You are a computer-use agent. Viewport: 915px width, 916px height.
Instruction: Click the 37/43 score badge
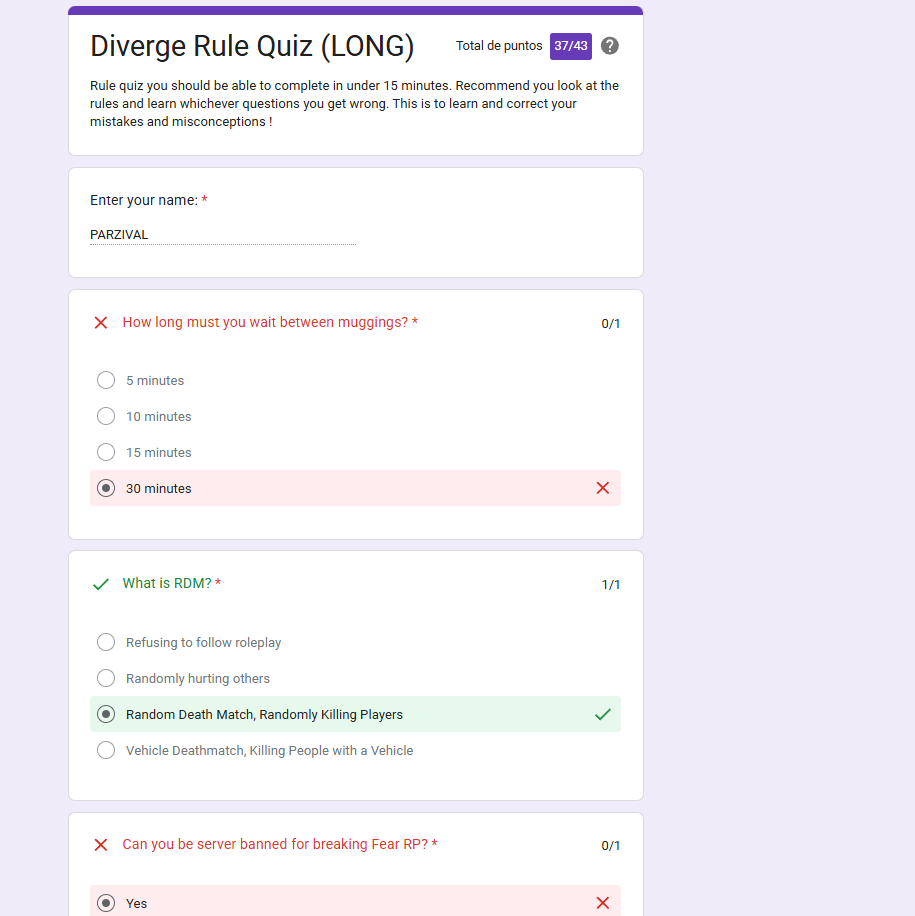point(570,46)
